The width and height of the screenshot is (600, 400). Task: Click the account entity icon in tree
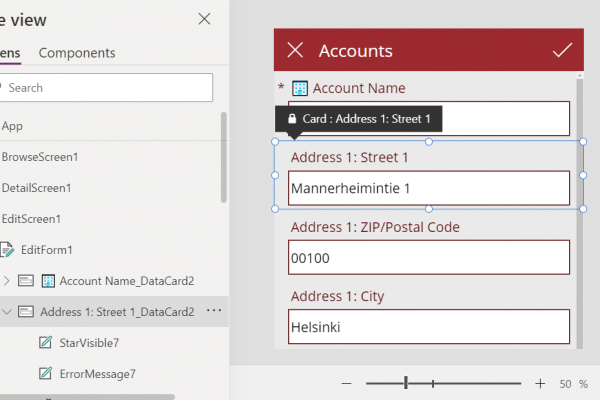point(48,281)
